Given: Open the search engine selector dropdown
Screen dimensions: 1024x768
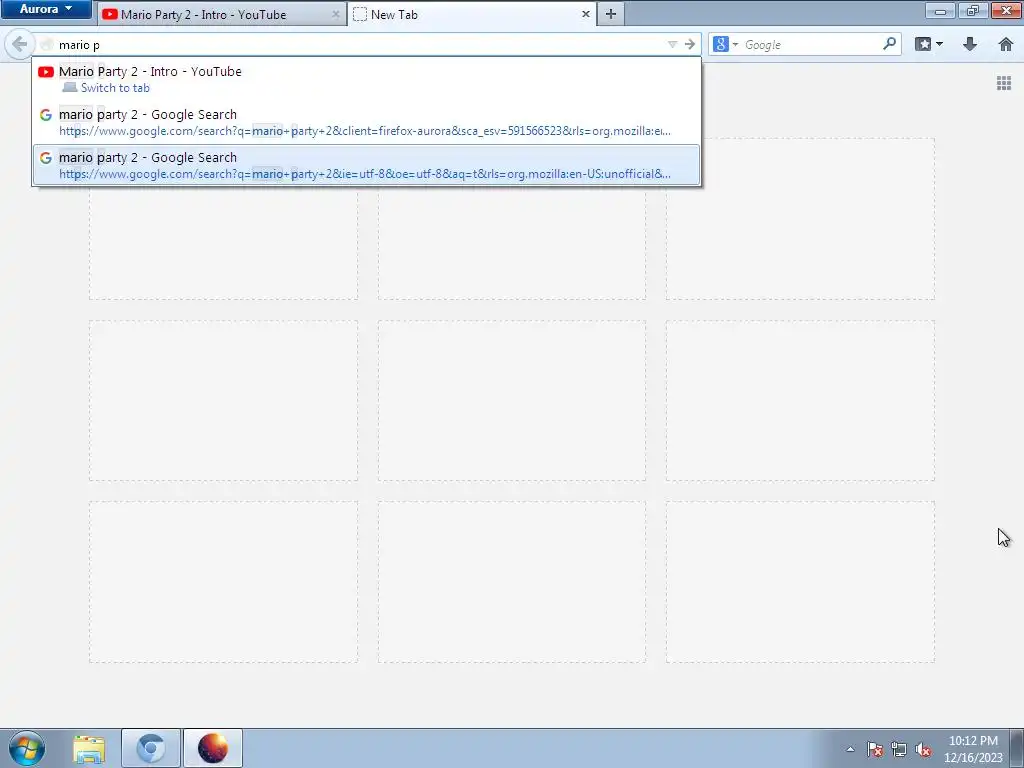Looking at the screenshot, I should click(725, 44).
